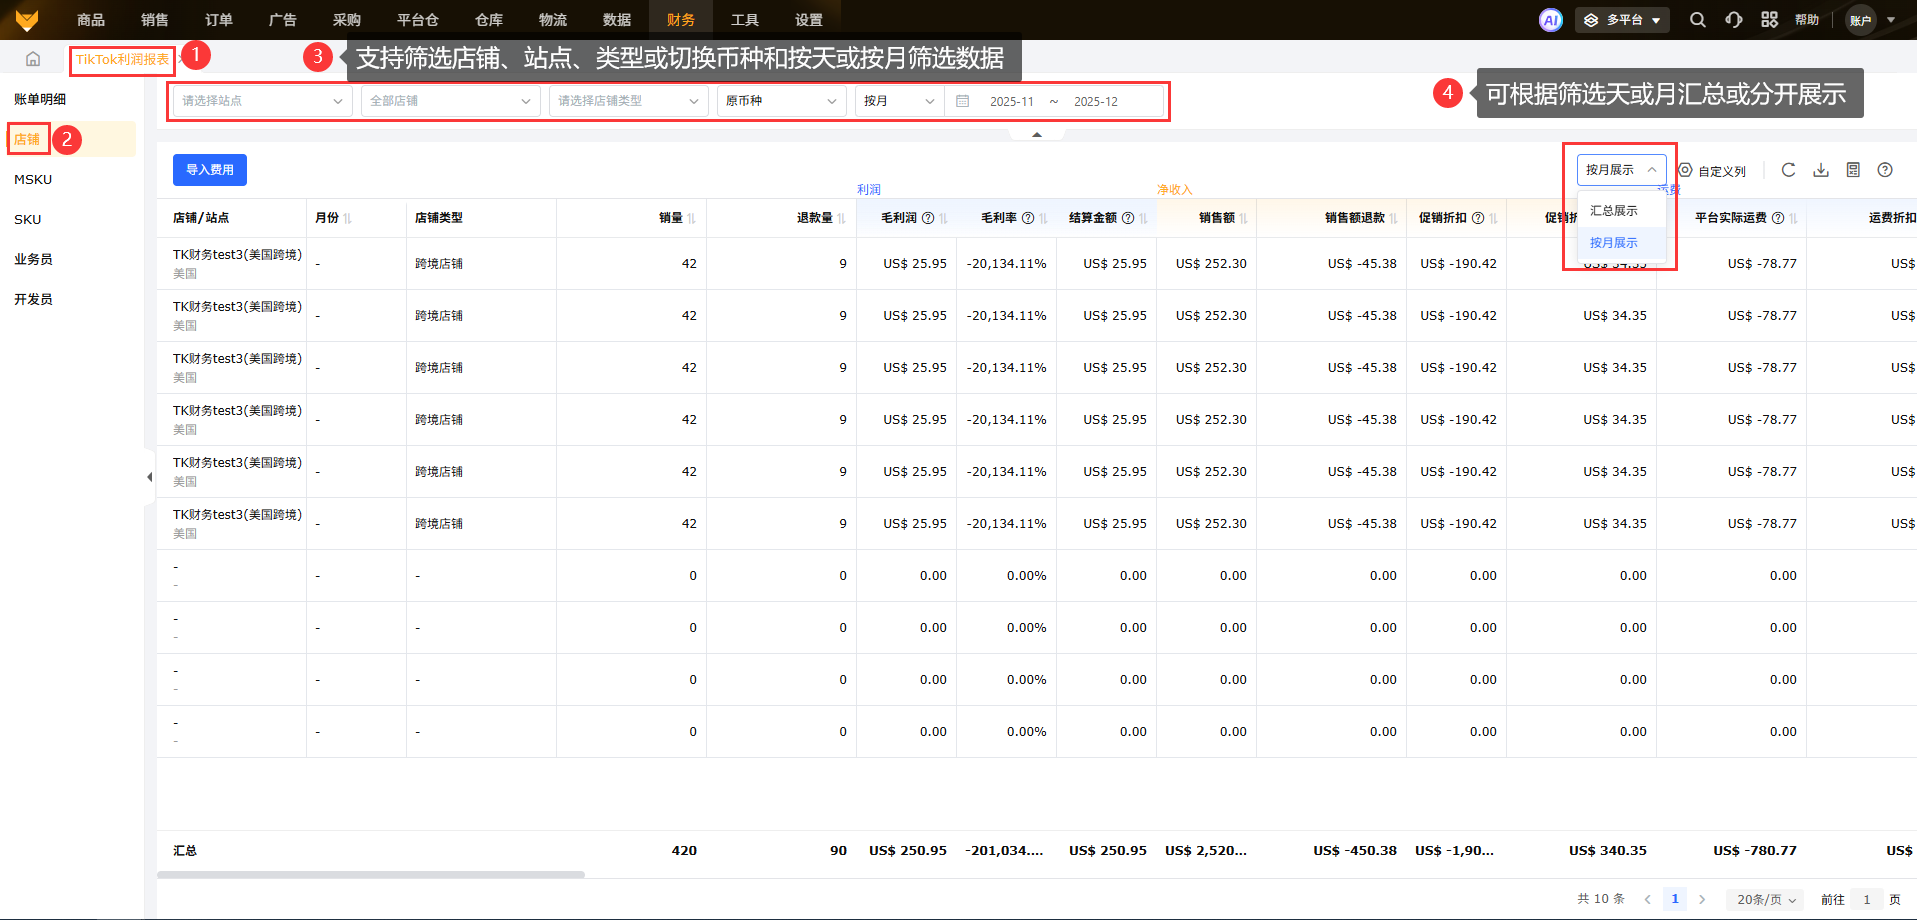Open the AI assistant icon
This screenshot has height=920, width=1917.
1550,20
